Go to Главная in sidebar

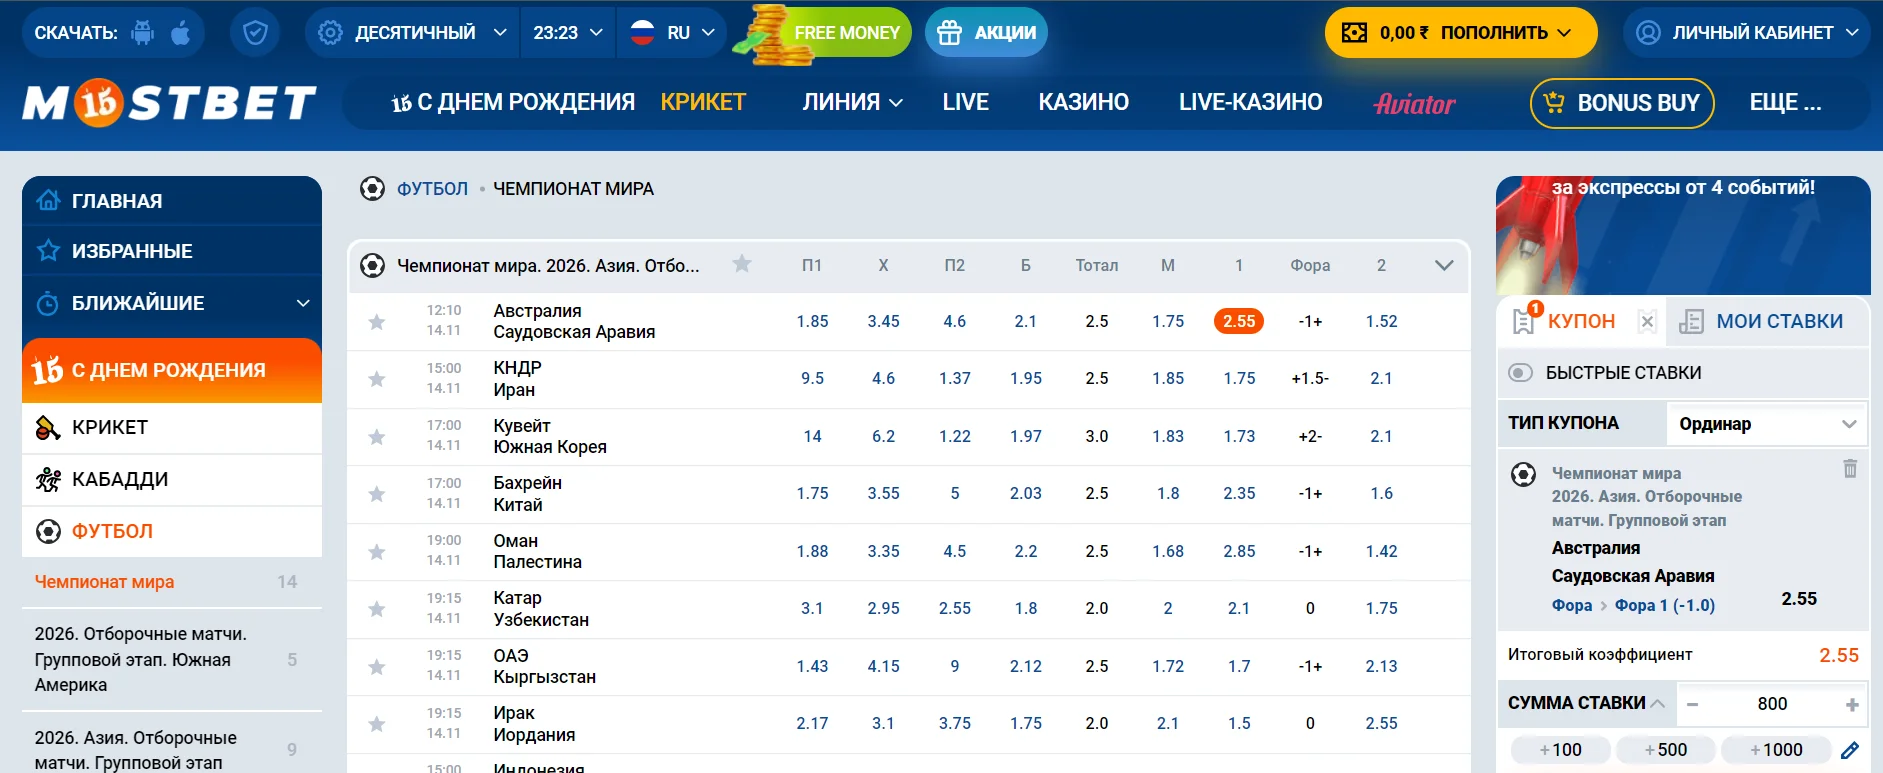pos(172,201)
